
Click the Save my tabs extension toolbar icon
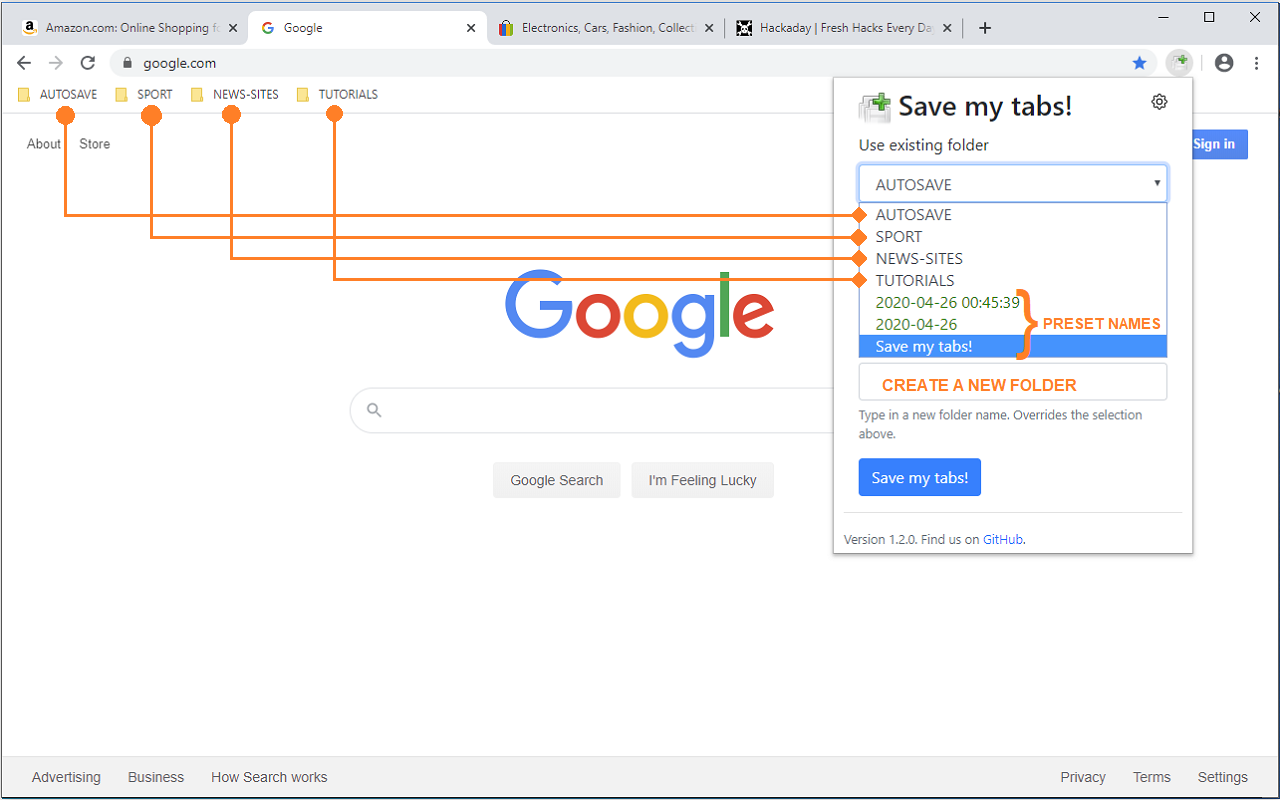pyautogui.click(x=1180, y=62)
